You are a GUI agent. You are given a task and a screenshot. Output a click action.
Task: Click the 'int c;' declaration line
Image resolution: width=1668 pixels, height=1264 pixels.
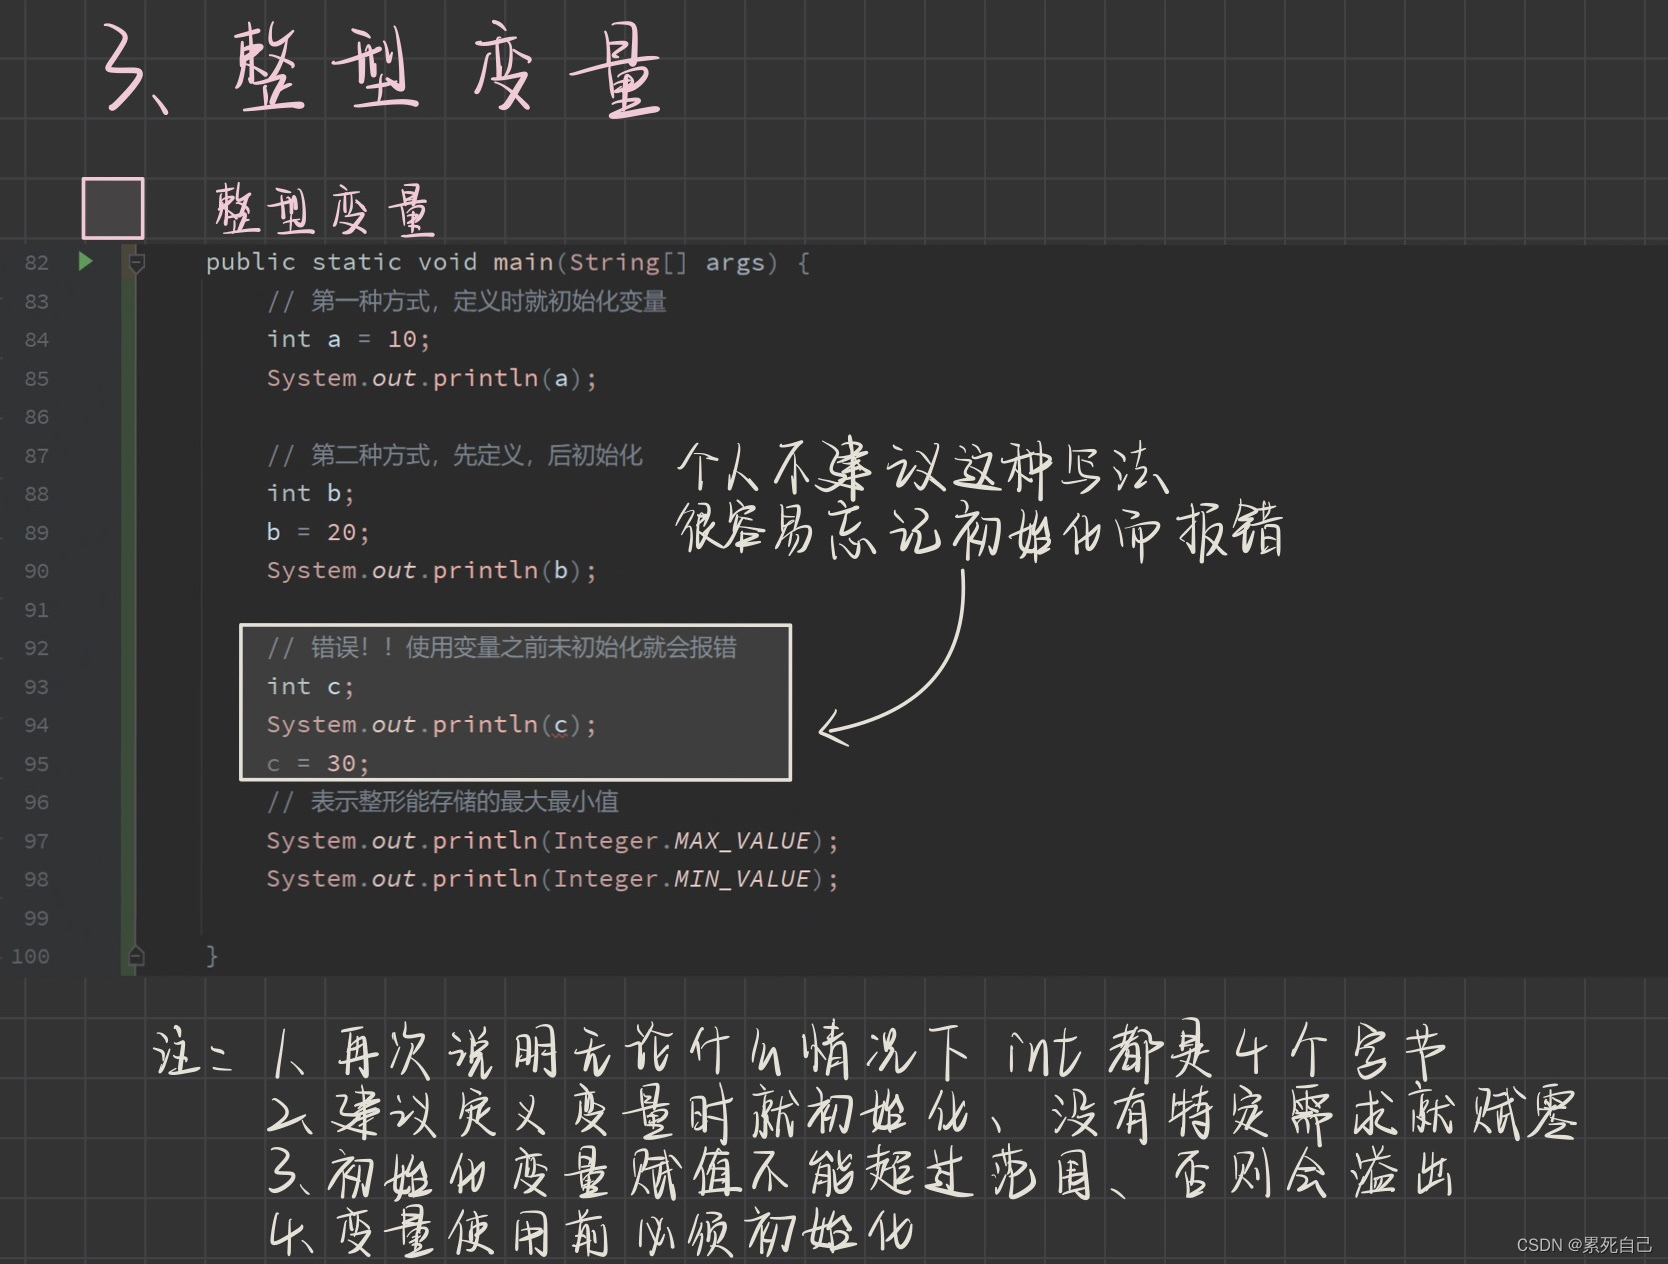click(x=310, y=686)
